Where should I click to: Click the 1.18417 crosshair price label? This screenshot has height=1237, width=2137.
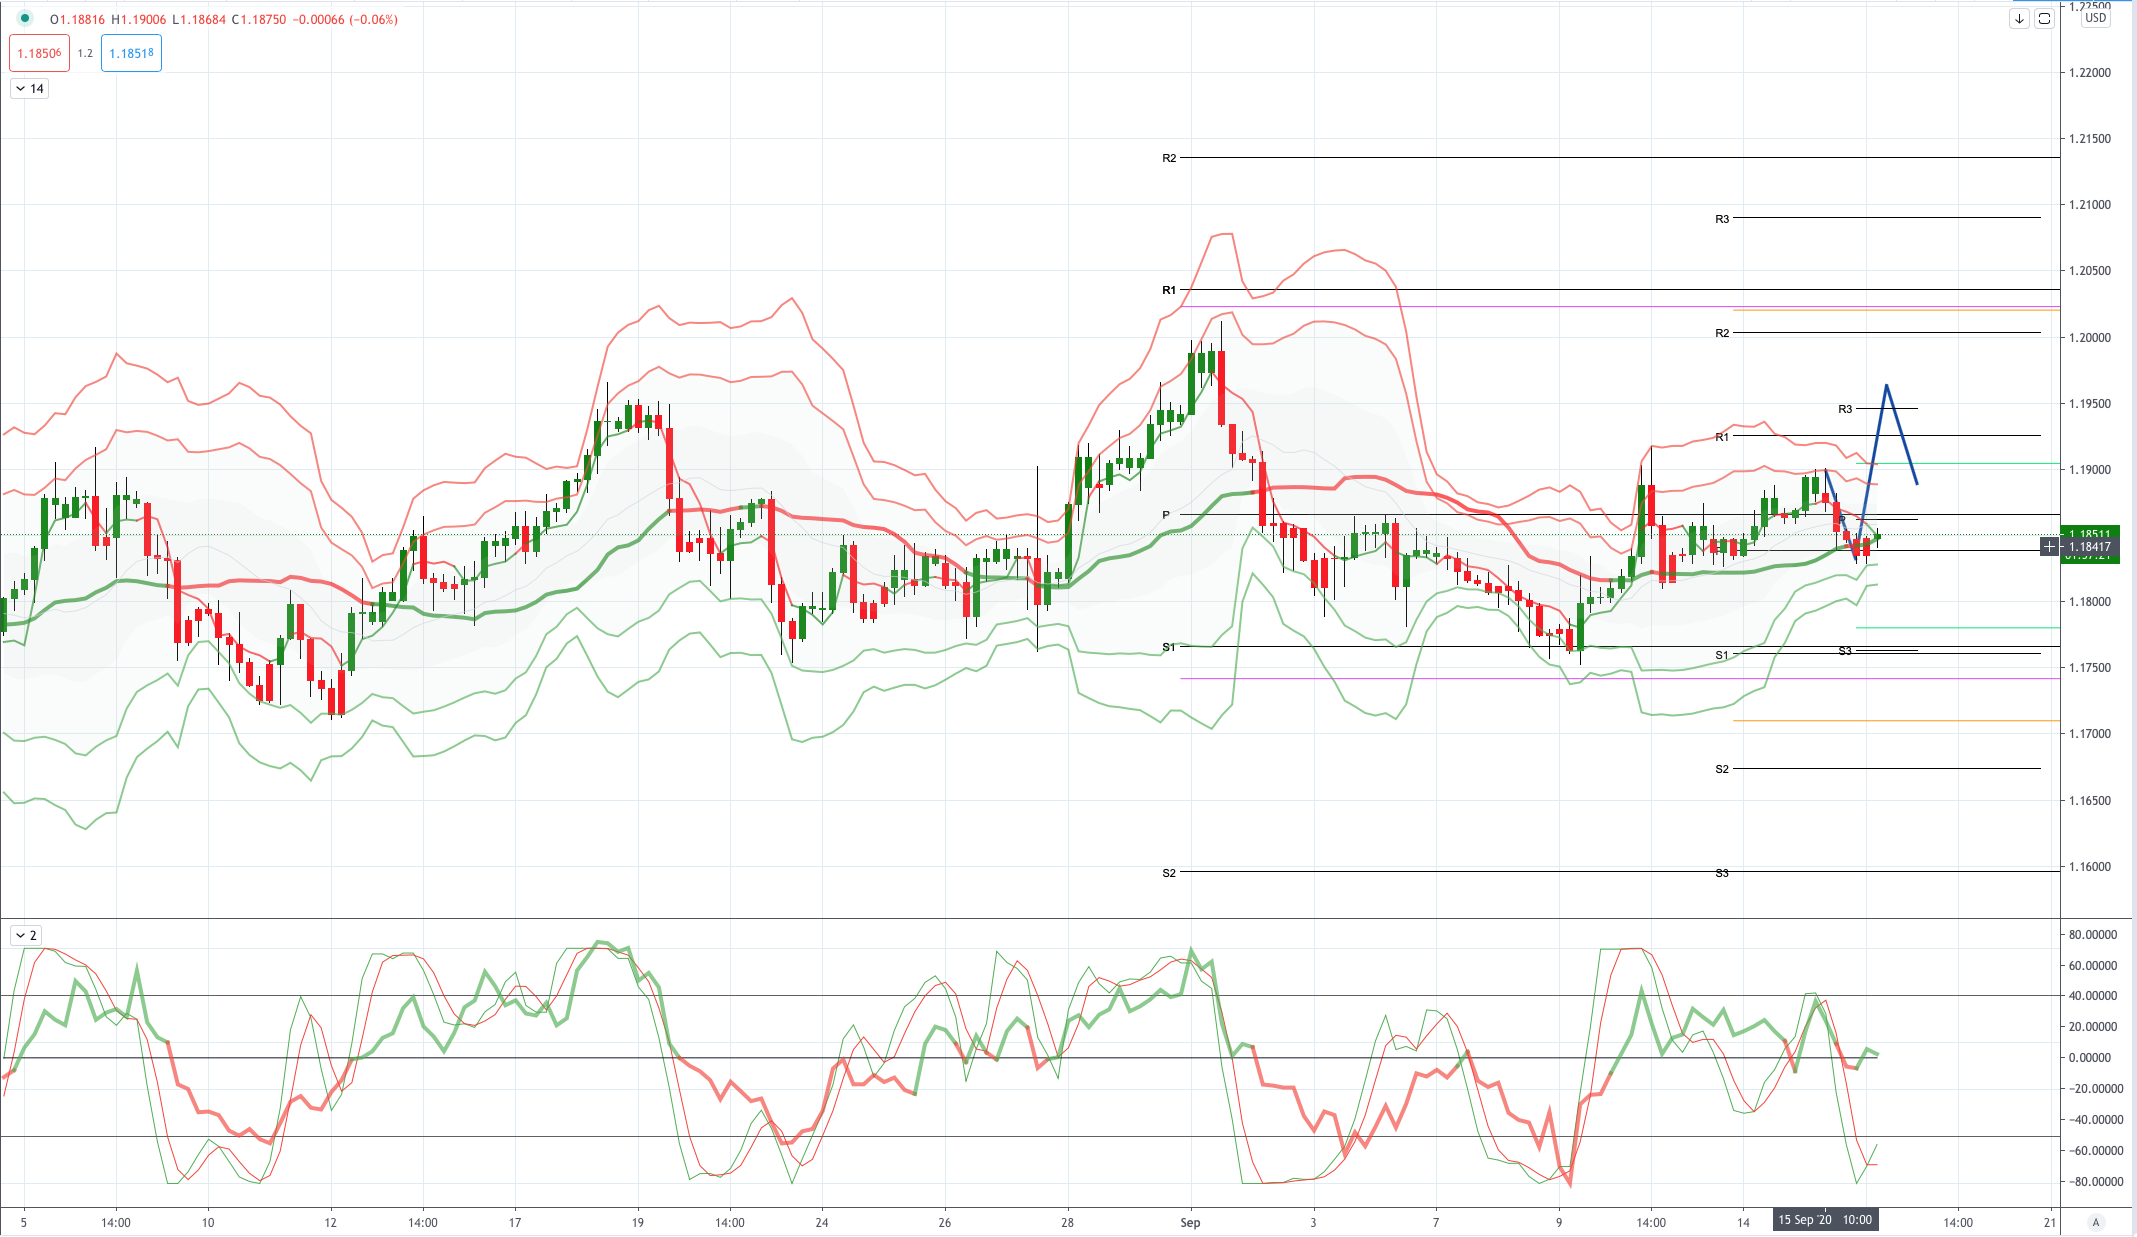click(2090, 546)
